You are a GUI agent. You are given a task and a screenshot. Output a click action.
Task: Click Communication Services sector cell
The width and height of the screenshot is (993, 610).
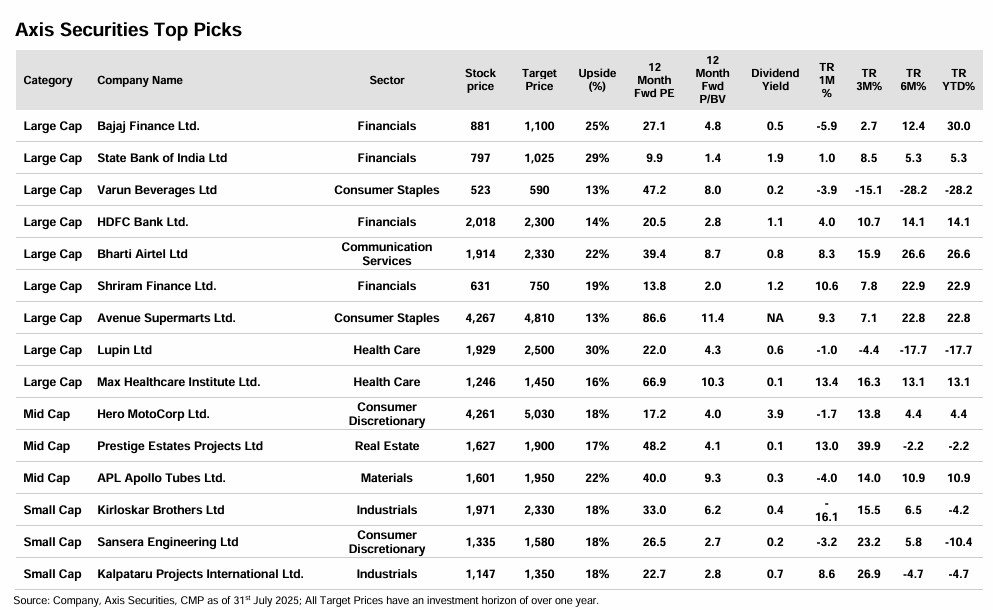pos(387,254)
